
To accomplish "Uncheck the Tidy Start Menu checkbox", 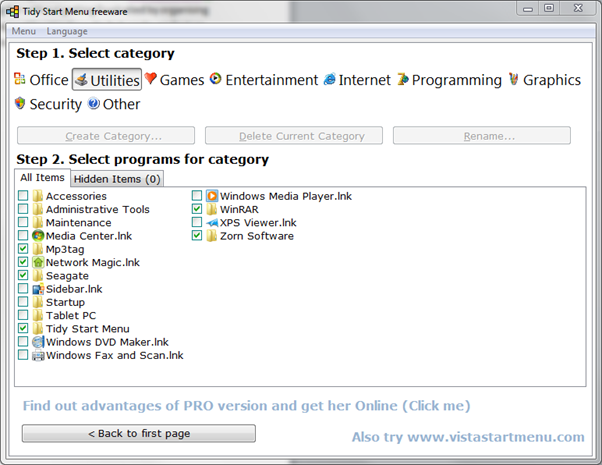I will (x=23, y=328).
